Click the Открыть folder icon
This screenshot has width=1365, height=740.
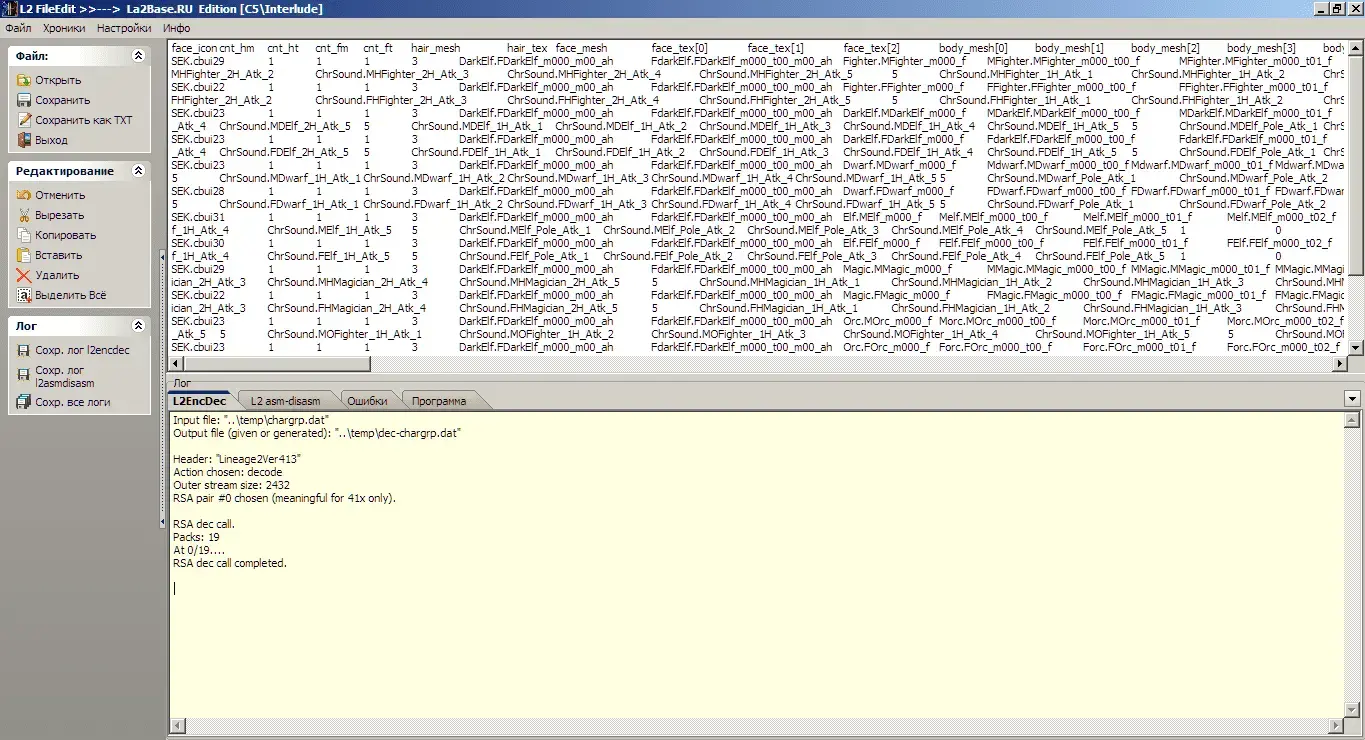(x=24, y=80)
